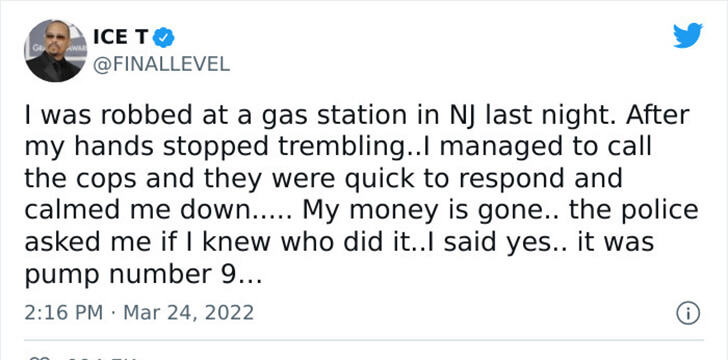The height and width of the screenshot is (360, 728).
Task: Click the line starting 'the cops and they'
Action: pos(323,179)
